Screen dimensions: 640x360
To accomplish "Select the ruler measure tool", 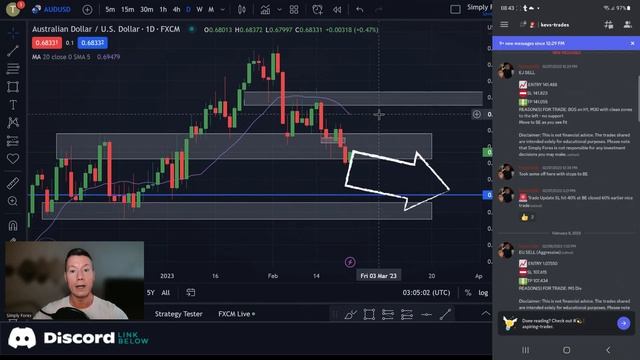I will [x=13, y=183].
